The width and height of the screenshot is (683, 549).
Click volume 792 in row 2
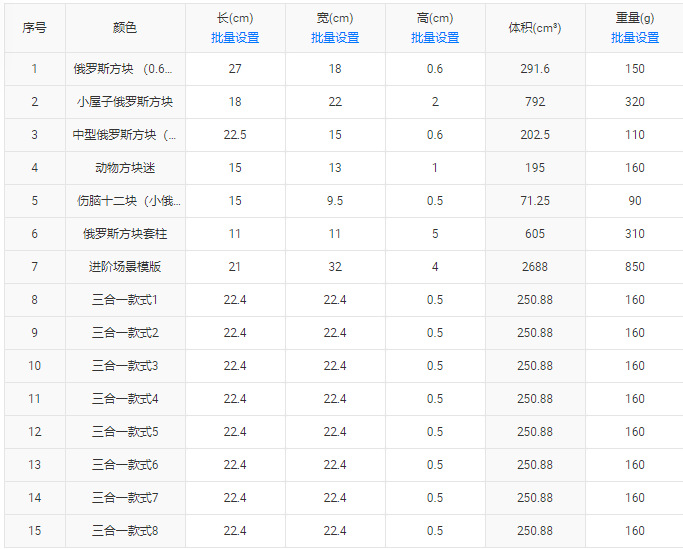[x=535, y=102]
